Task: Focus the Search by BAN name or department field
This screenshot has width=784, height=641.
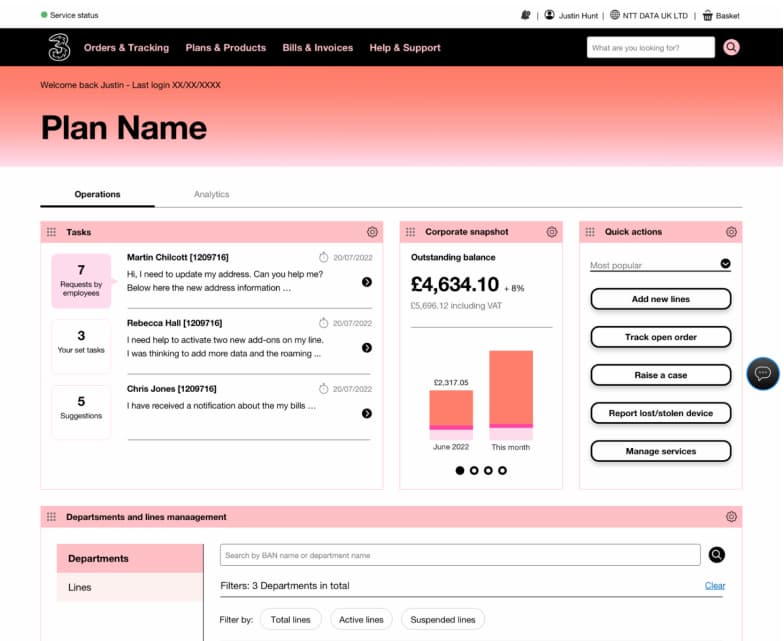Action: coord(460,555)
